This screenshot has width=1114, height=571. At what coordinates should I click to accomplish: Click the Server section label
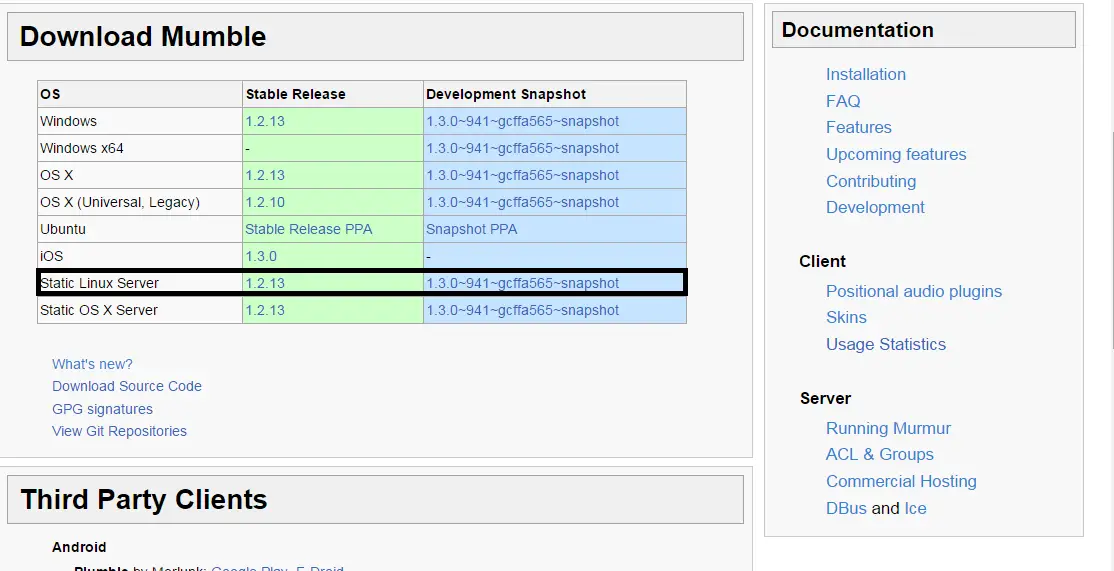(825, 398)
